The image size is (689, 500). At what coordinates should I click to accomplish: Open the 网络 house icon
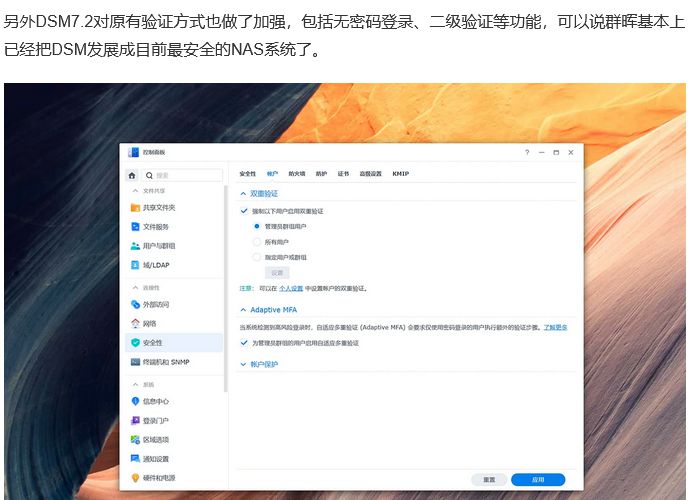[x=135, y=323]
